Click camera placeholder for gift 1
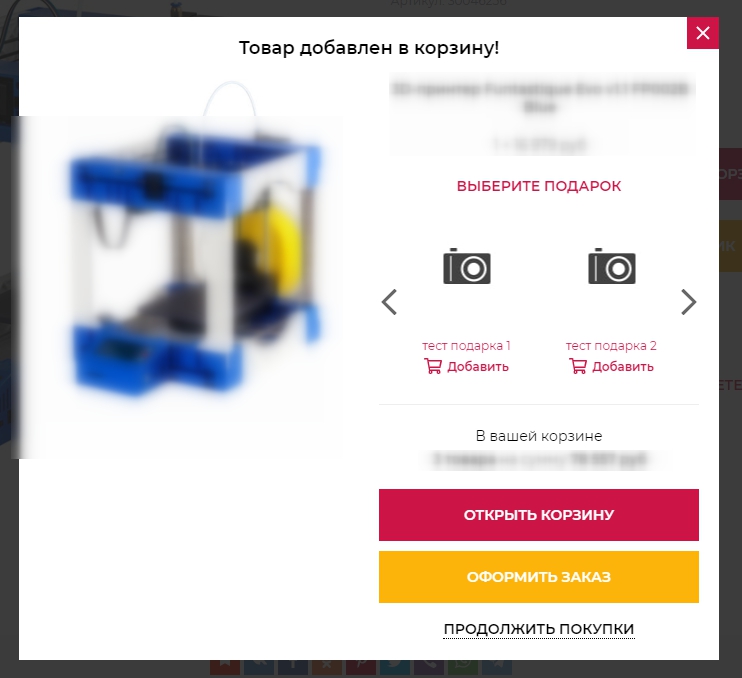This screenshot has width=742, height=678. [x=467, y=266]
